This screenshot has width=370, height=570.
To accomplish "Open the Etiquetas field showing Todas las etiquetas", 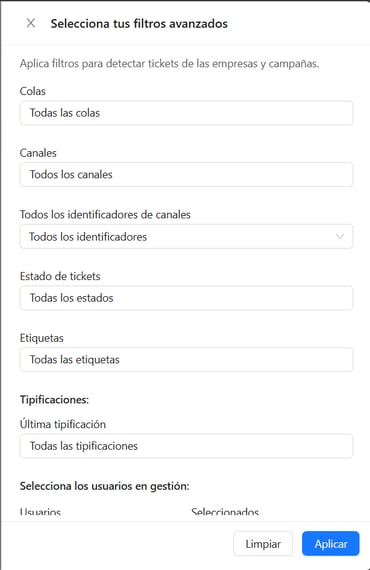I will coord(186,360).
